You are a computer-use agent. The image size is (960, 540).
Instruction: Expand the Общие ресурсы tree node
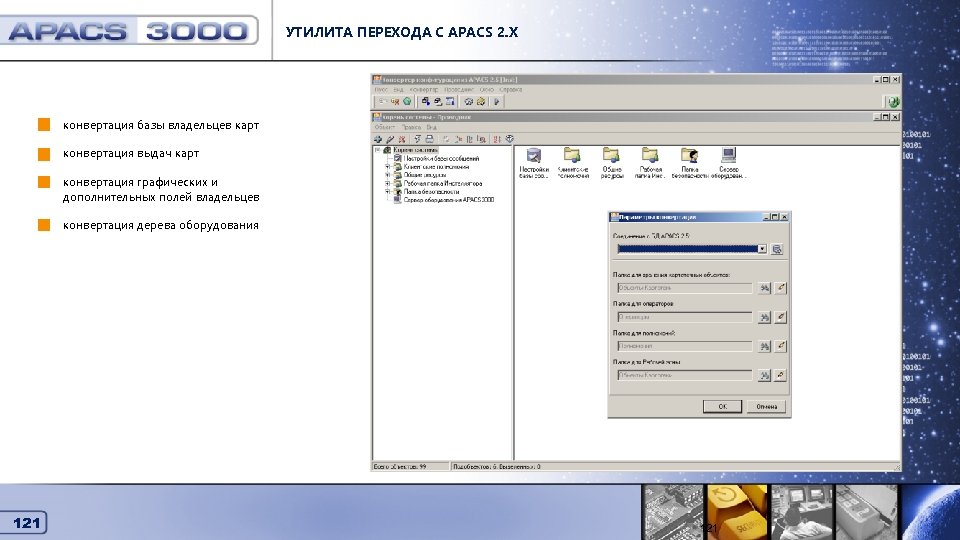point(387,175)
